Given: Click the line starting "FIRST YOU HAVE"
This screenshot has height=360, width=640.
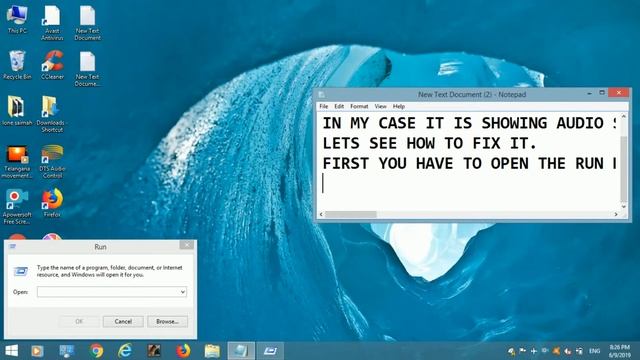Looking at the screenshot, I should [469, 163].
